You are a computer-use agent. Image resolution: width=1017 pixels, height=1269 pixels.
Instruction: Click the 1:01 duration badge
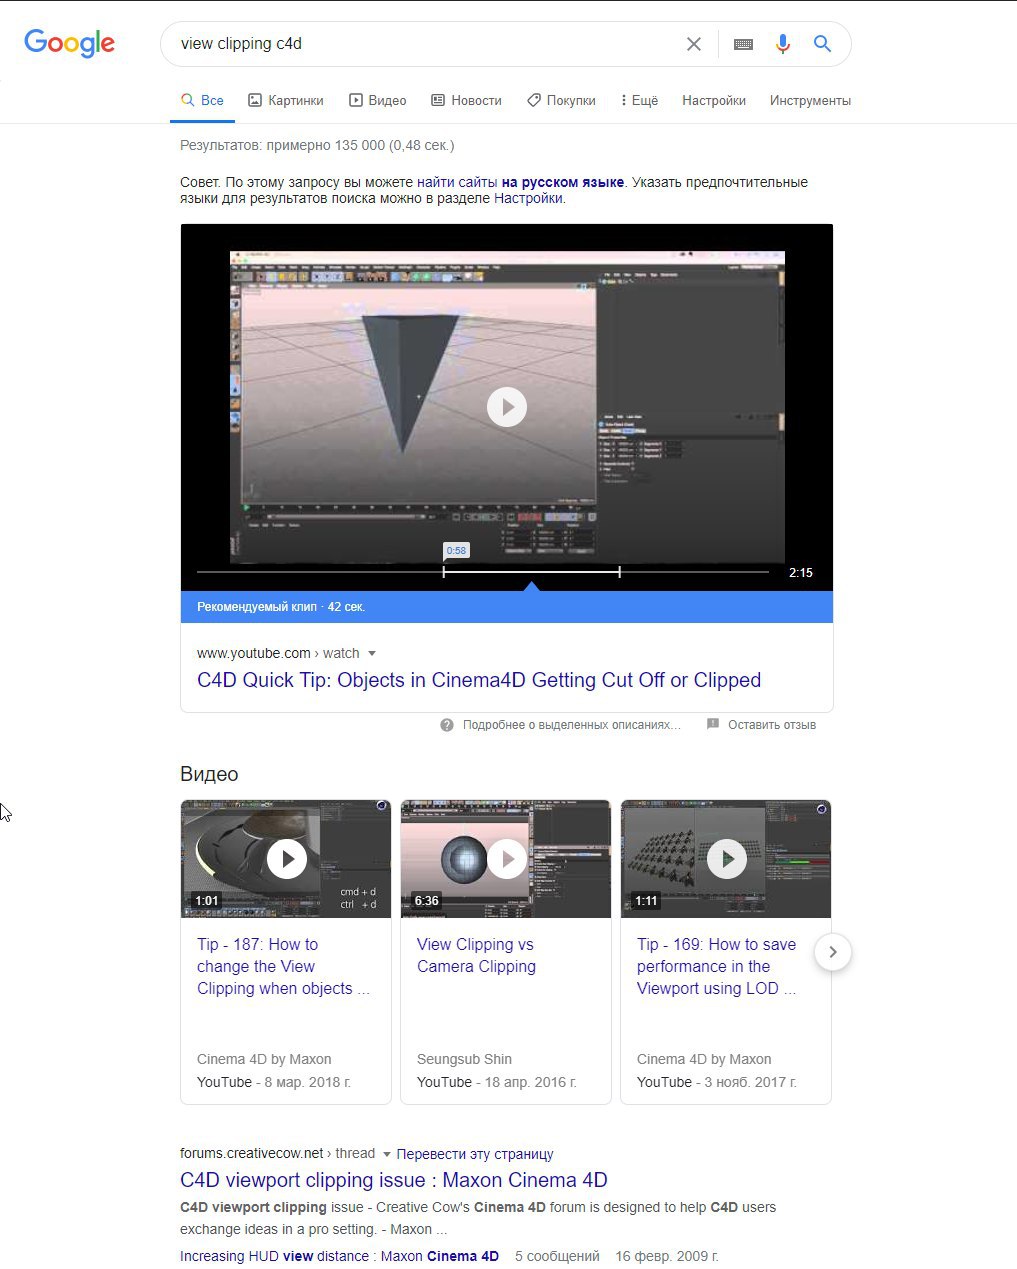pyautogui.click(x=207, y=901)
